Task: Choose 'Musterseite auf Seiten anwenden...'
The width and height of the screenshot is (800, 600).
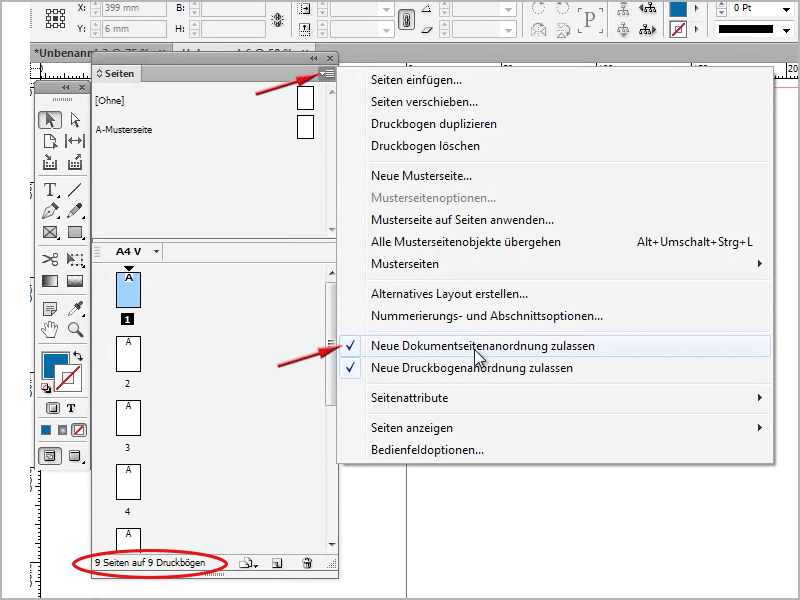Action: pos(462,220)
